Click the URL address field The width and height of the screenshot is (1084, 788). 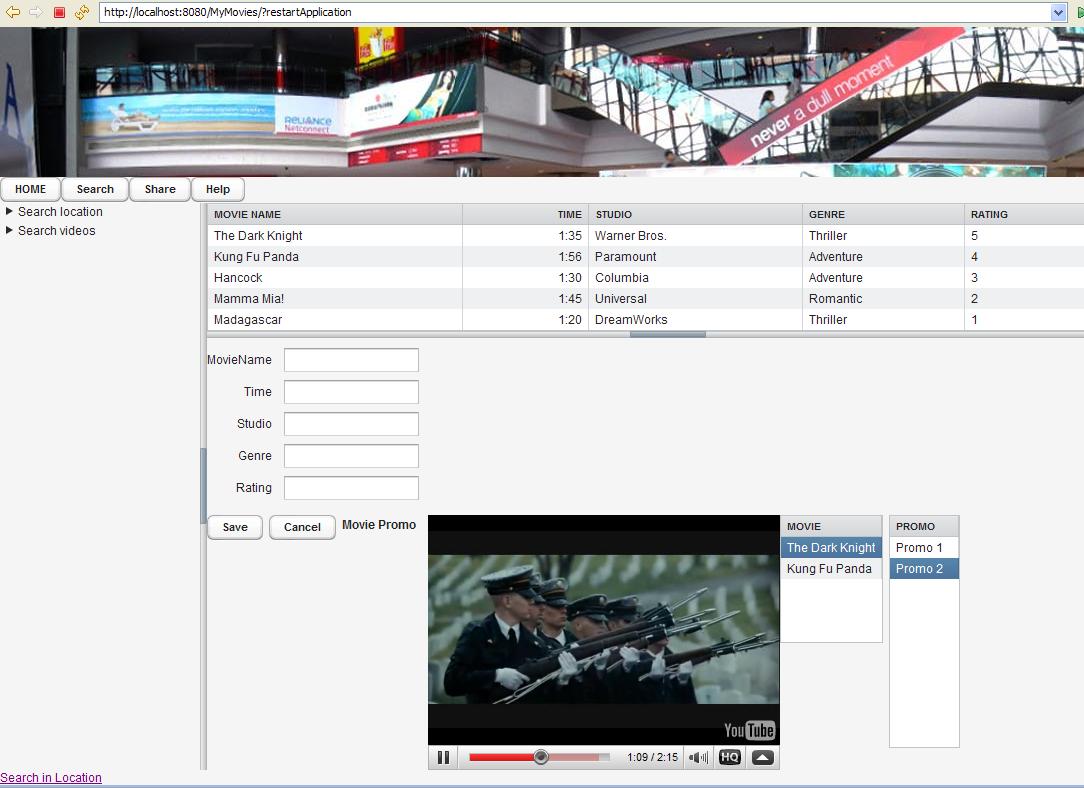pyautogui.click(x=574, y=12)
